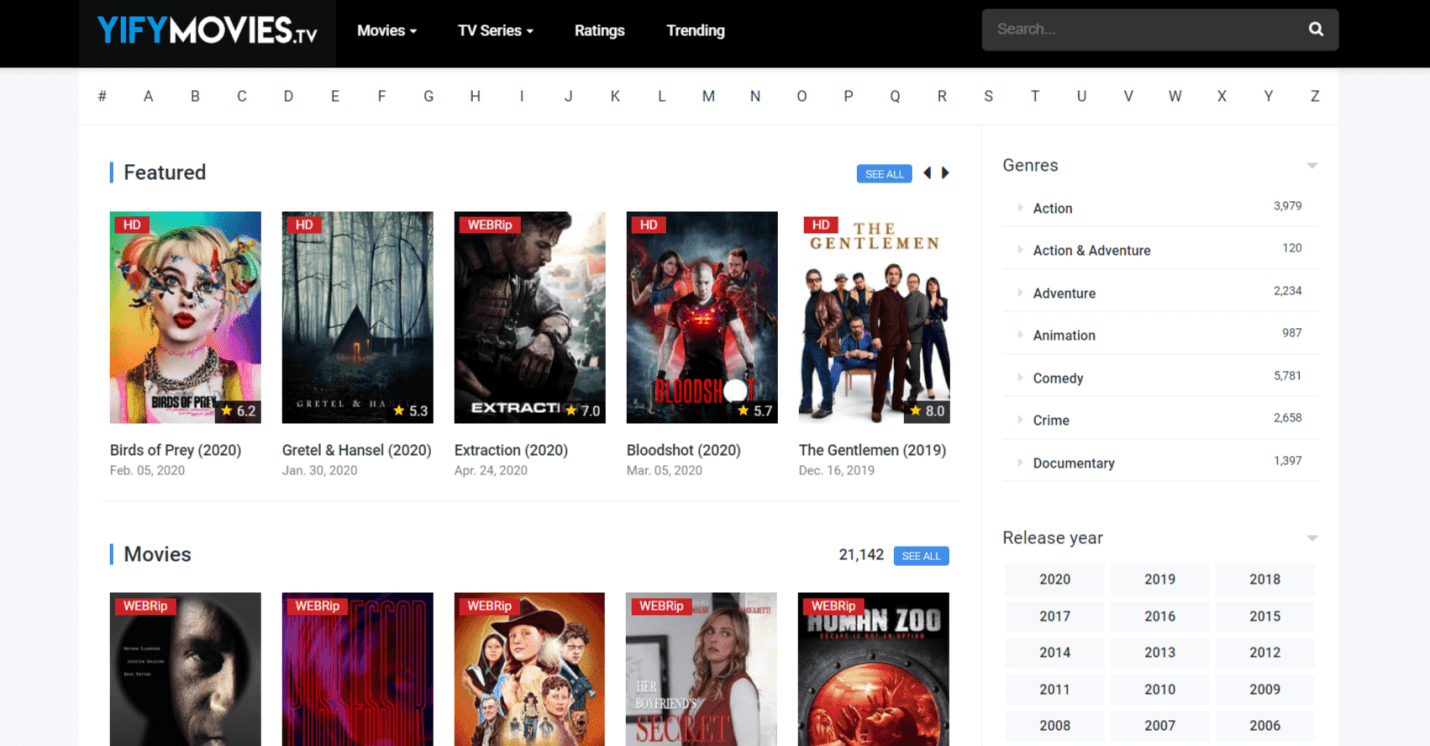
Task: List titles starting with W
Action: [x=1175, y=96]
